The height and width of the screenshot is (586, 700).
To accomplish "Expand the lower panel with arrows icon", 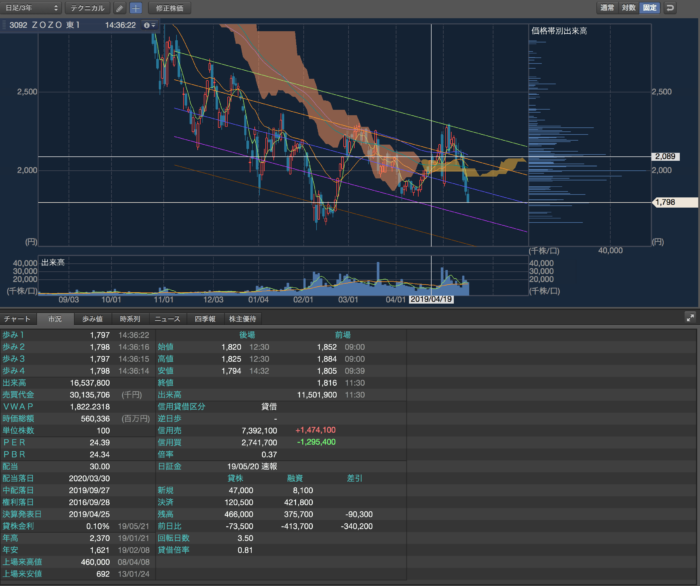I will coord(690,317).
